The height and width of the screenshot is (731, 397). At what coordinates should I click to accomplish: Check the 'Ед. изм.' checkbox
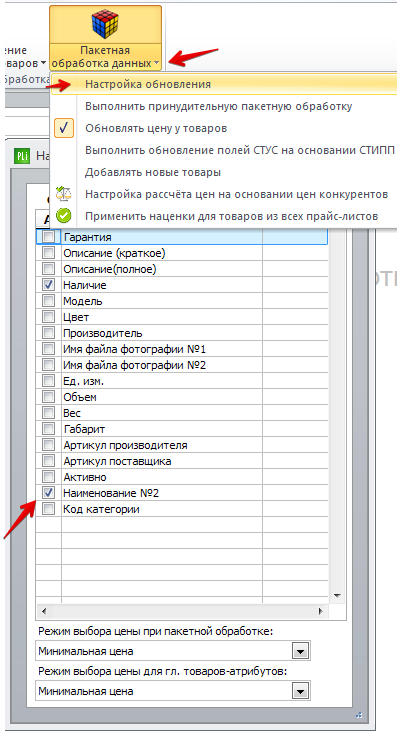coord(48,381)
